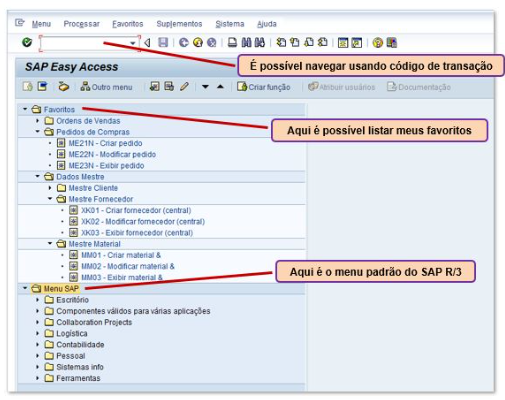Go to Last page icon
505x400 pixels.
click(x=322, y=42)
